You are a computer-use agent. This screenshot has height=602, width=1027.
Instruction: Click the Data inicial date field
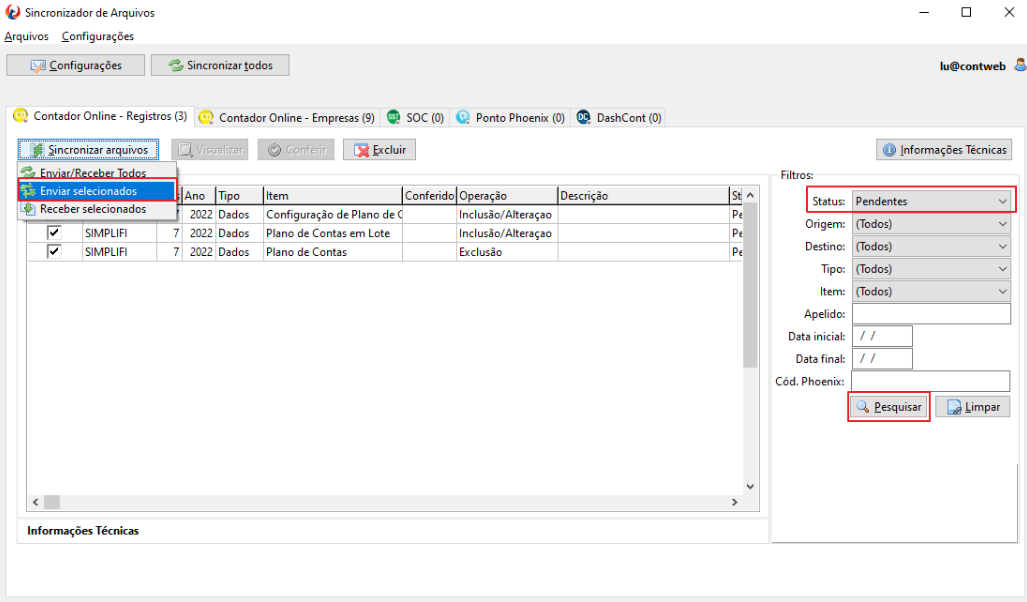[882, 336]
